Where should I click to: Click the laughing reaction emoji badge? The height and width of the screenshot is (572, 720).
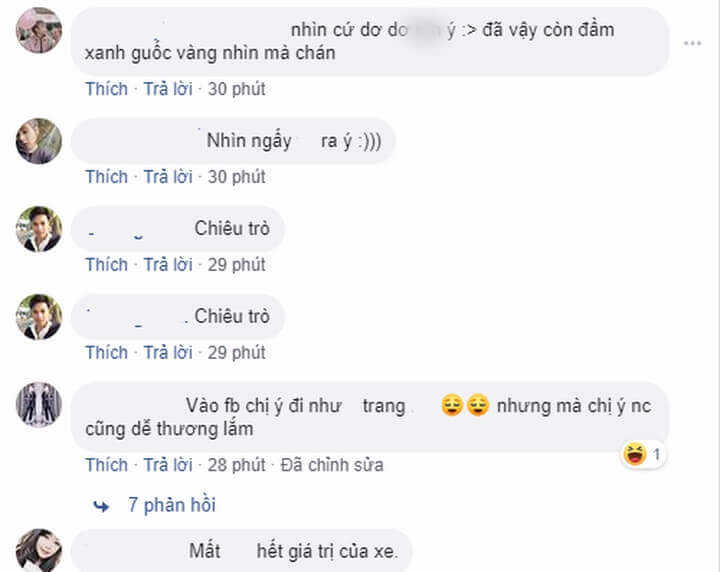point(633,455)
